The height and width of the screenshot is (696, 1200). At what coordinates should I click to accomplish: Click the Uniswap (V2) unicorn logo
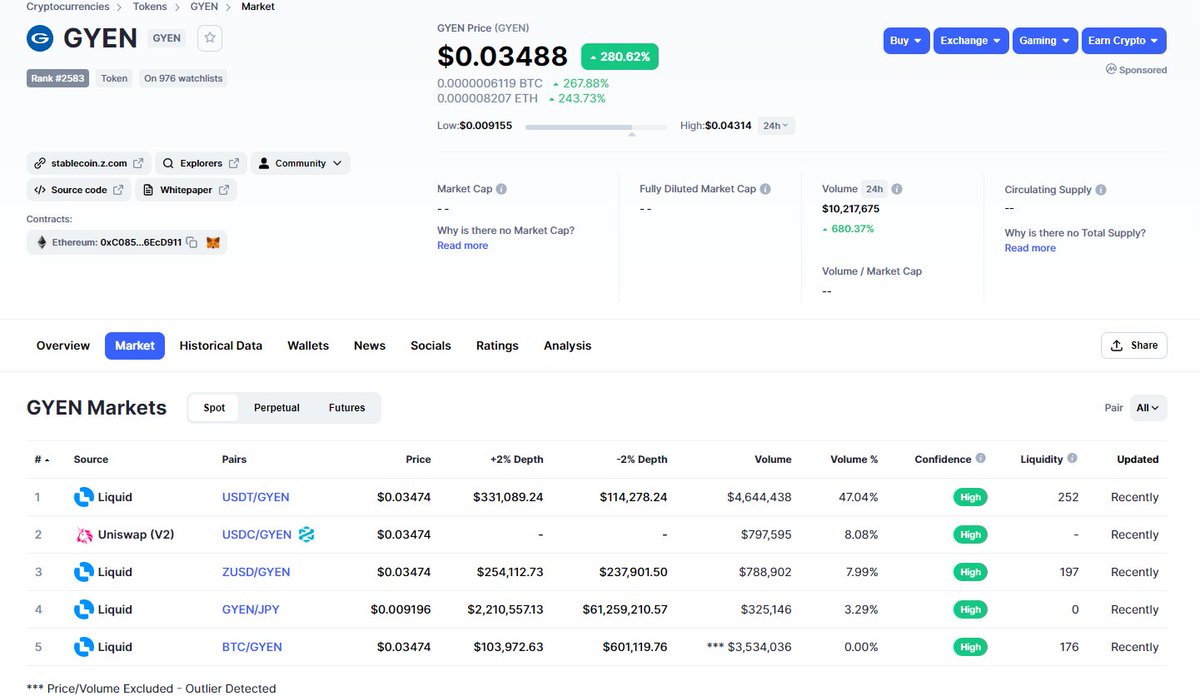[84, 535]
